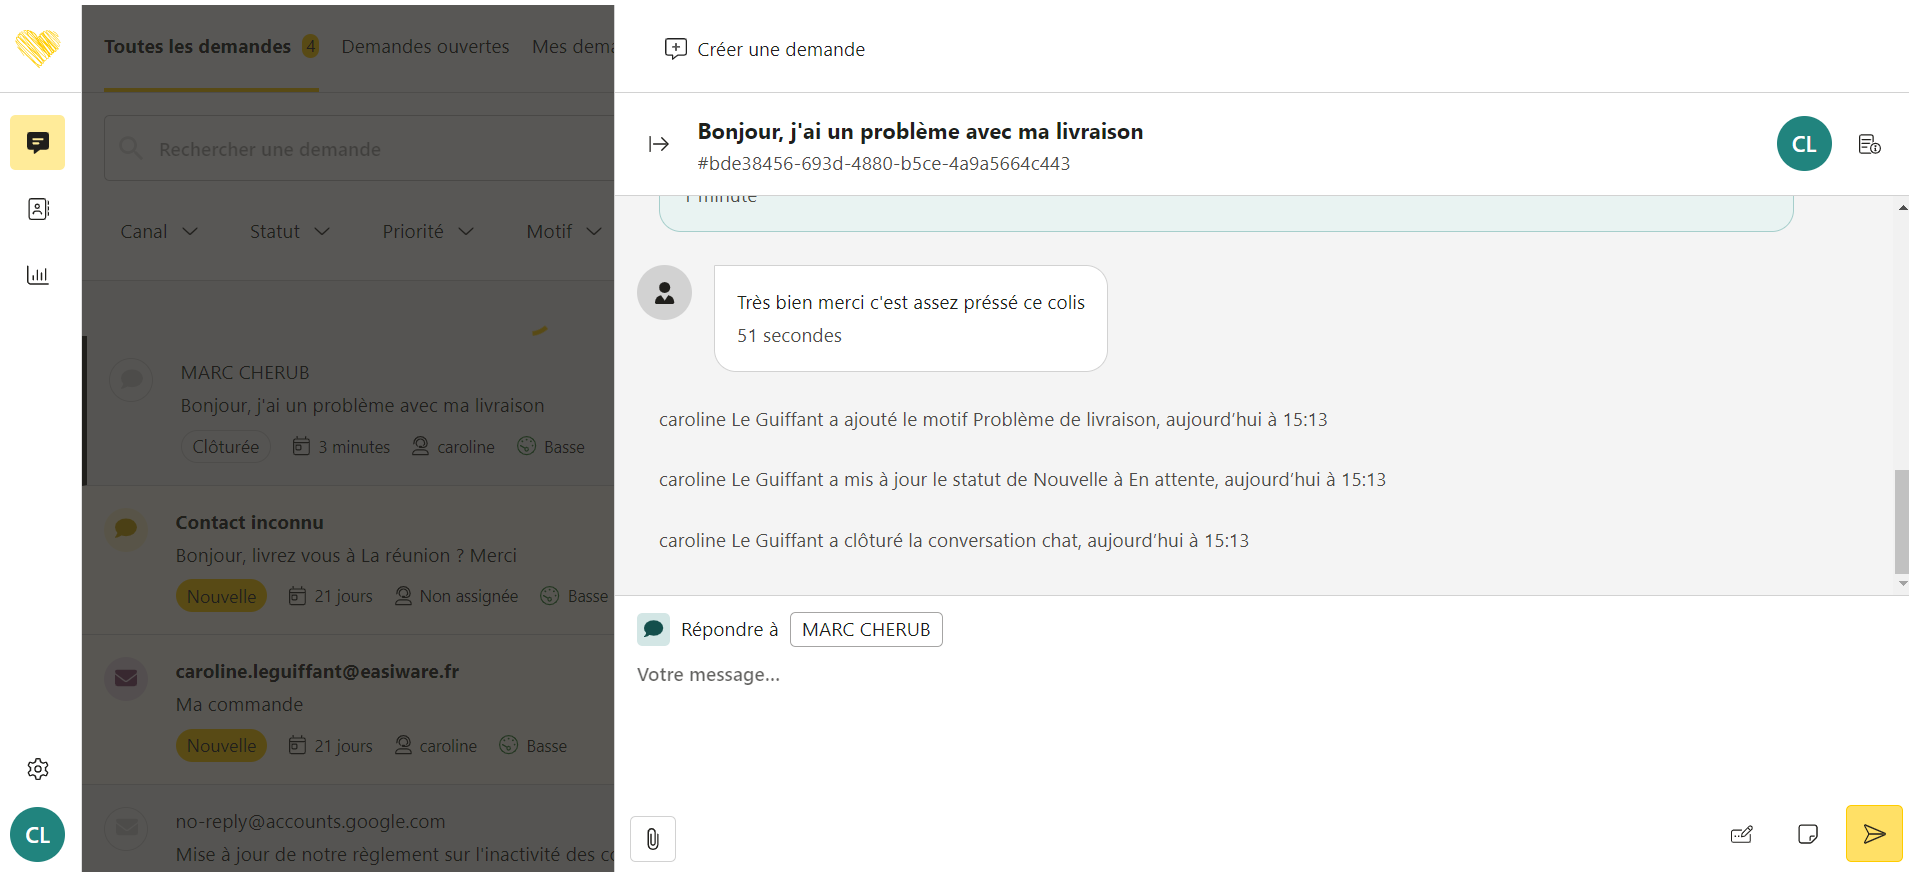Click Créer une demande button
1909x872 pixels.
tap(765, 49)
